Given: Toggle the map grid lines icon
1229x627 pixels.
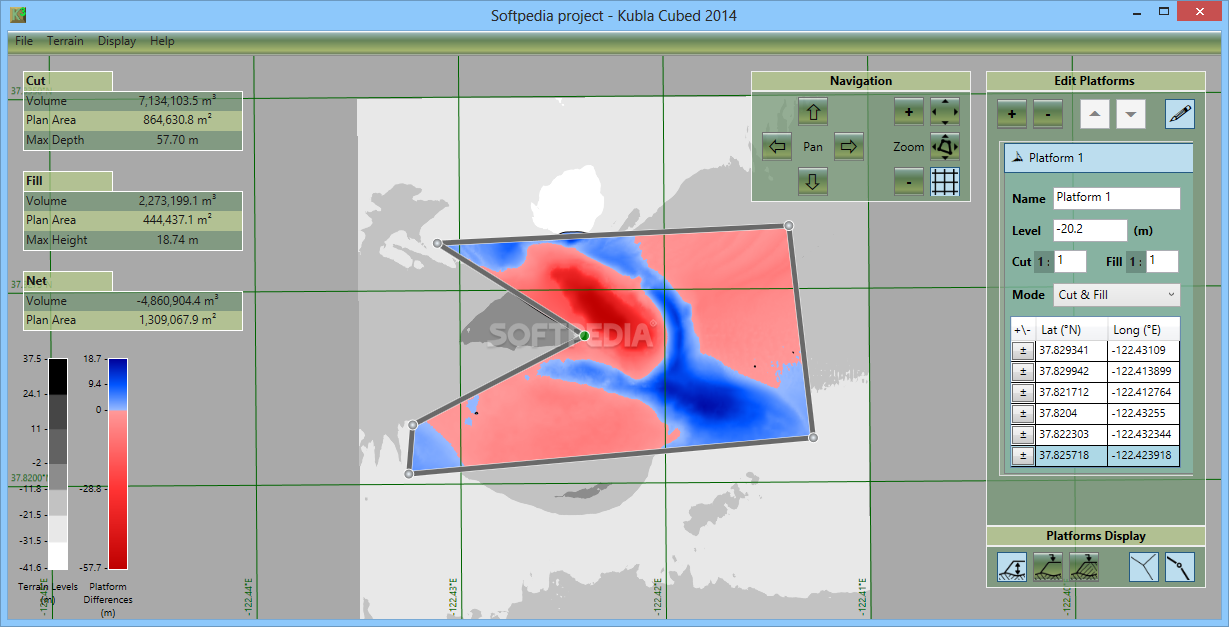Looking at the screenshot, I should (945, 182).
